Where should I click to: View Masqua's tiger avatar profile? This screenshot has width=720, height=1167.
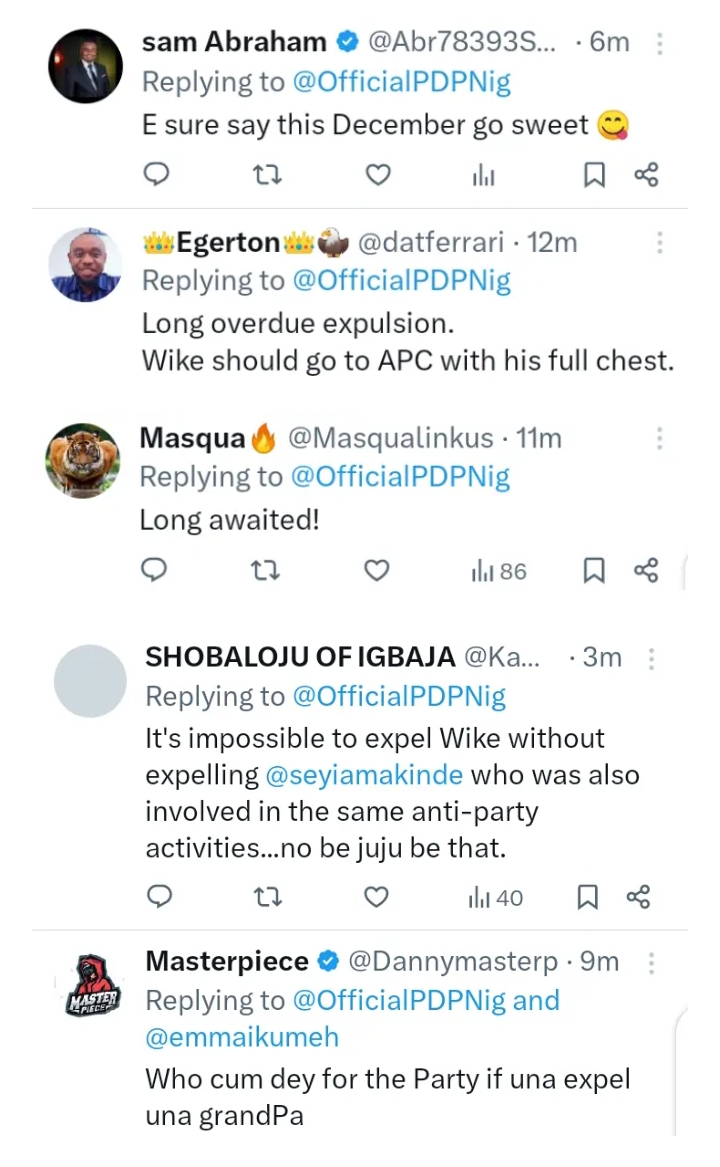point(83,461)
